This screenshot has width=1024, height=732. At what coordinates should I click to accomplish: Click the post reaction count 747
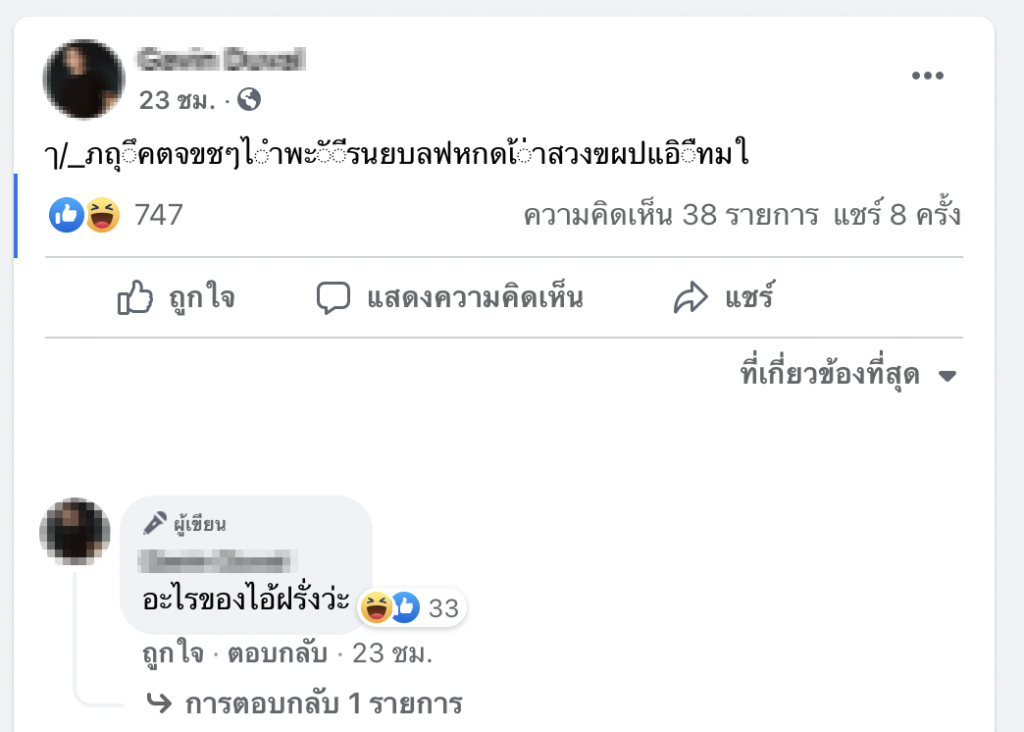(158, 214)
